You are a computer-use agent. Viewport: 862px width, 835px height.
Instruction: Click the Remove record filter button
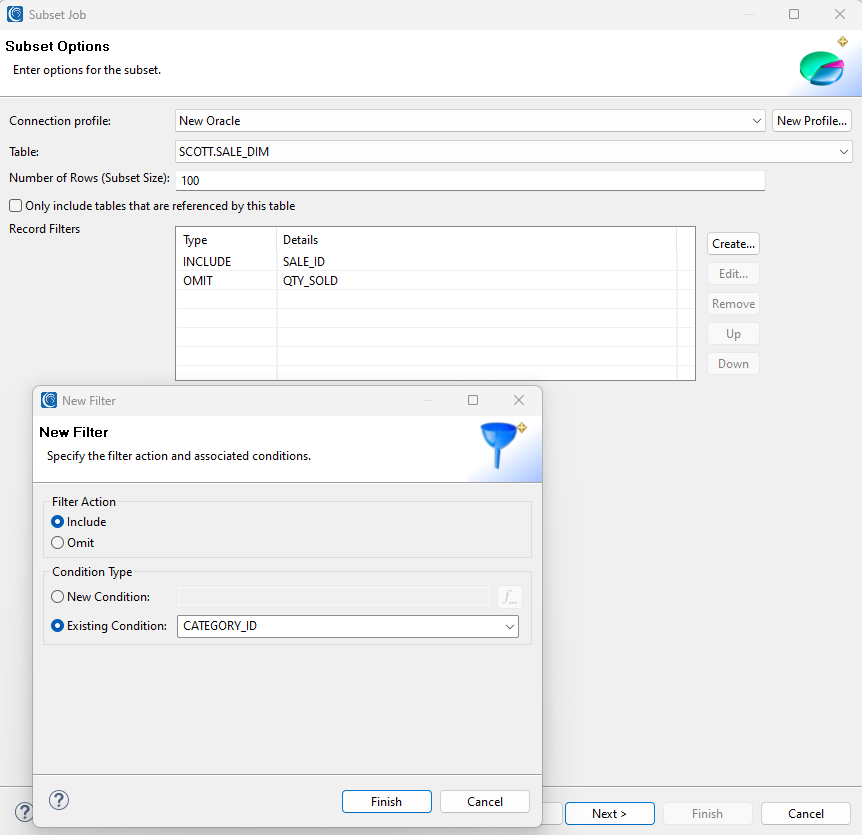733,304
